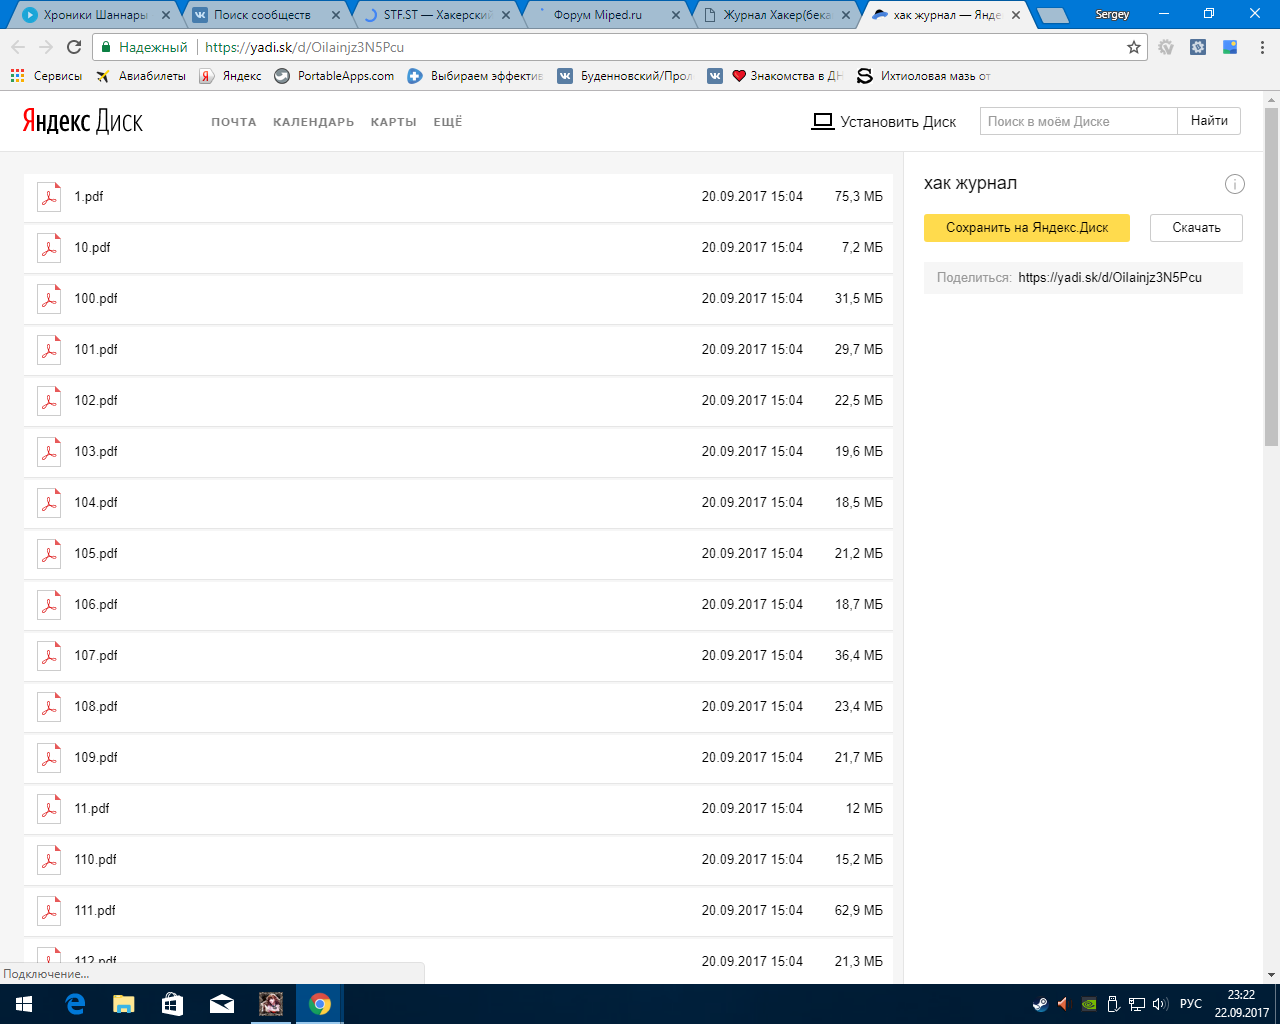Switch to the Журнал Хакер tab
Screen dimensions: 1280x1024
click(x=778, y=15)
